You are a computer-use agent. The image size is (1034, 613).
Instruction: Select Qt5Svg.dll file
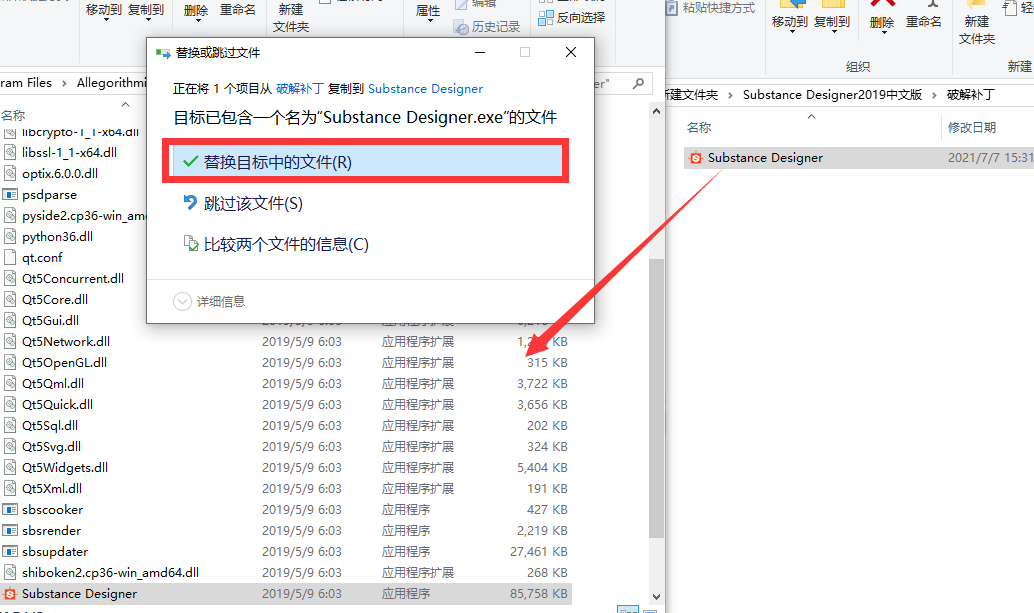click(51, 447)
